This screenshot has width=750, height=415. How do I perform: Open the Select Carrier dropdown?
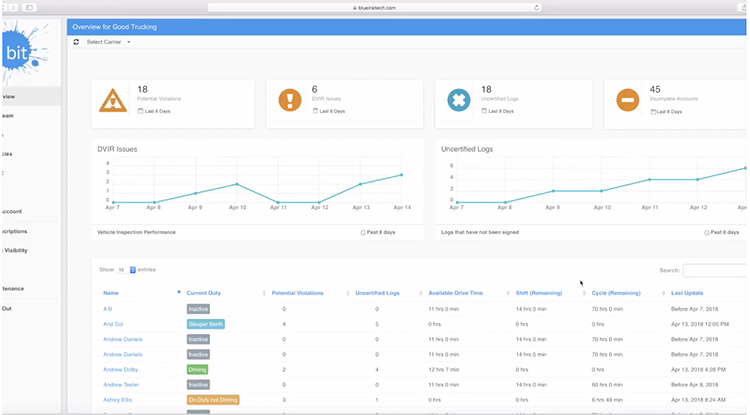tap(108, 42)
